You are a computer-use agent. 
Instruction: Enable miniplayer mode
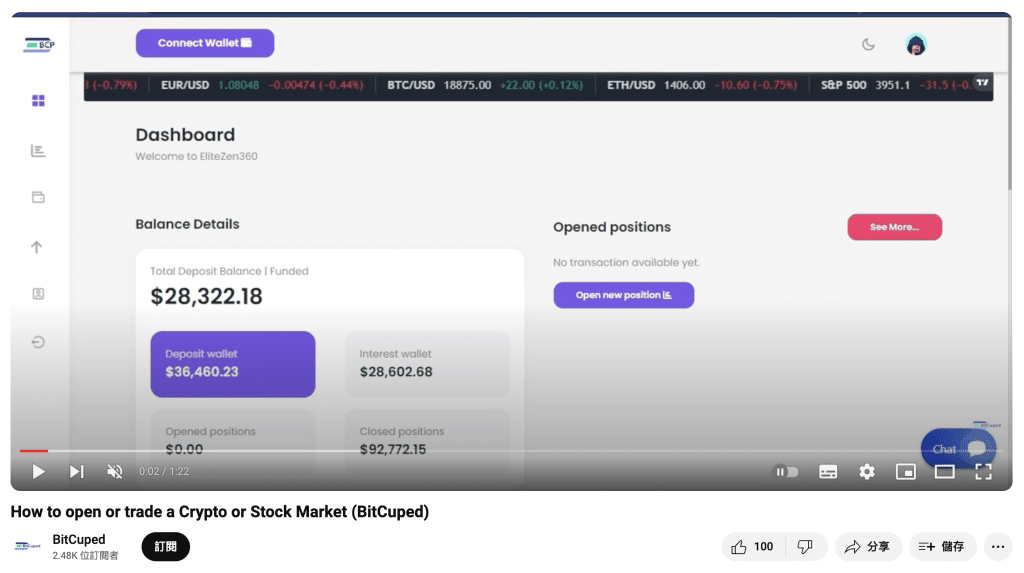click(906, 472)
